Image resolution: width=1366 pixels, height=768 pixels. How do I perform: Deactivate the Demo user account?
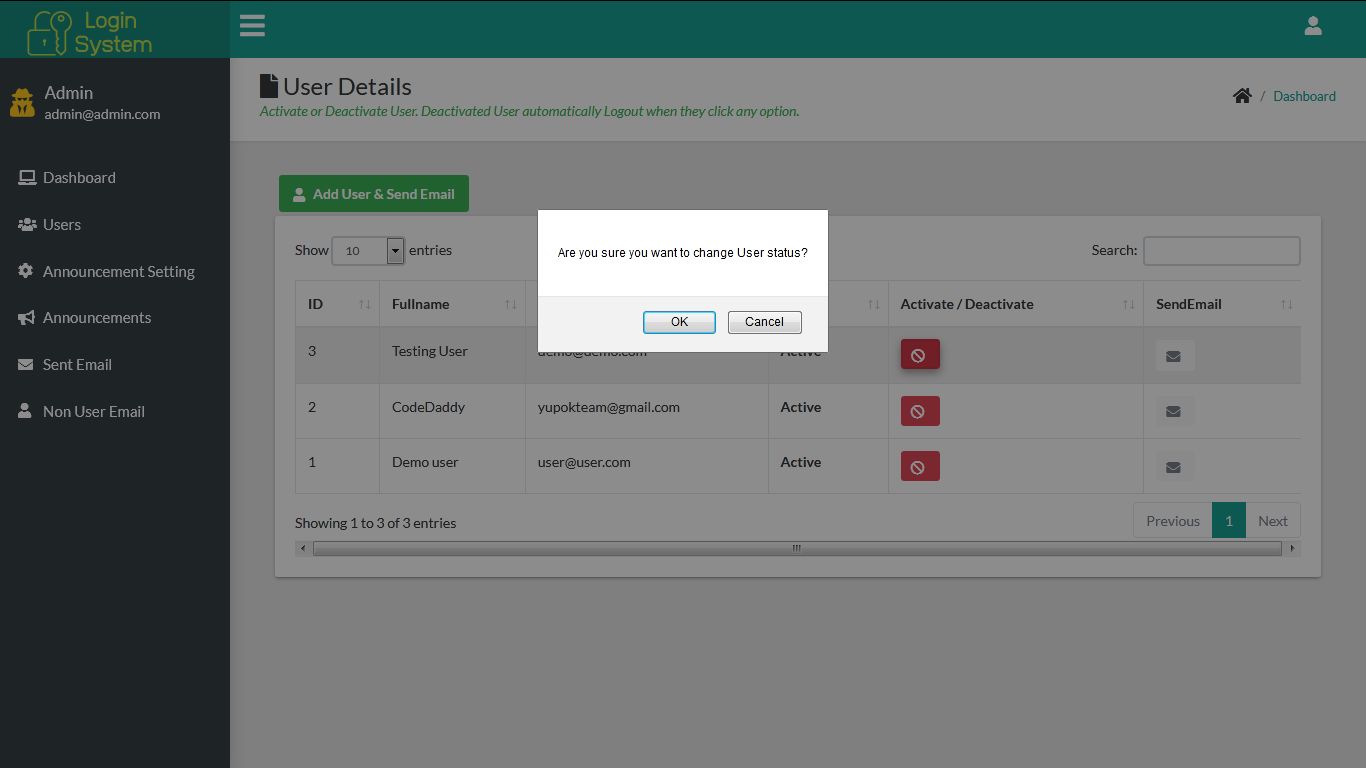point(920,466)
